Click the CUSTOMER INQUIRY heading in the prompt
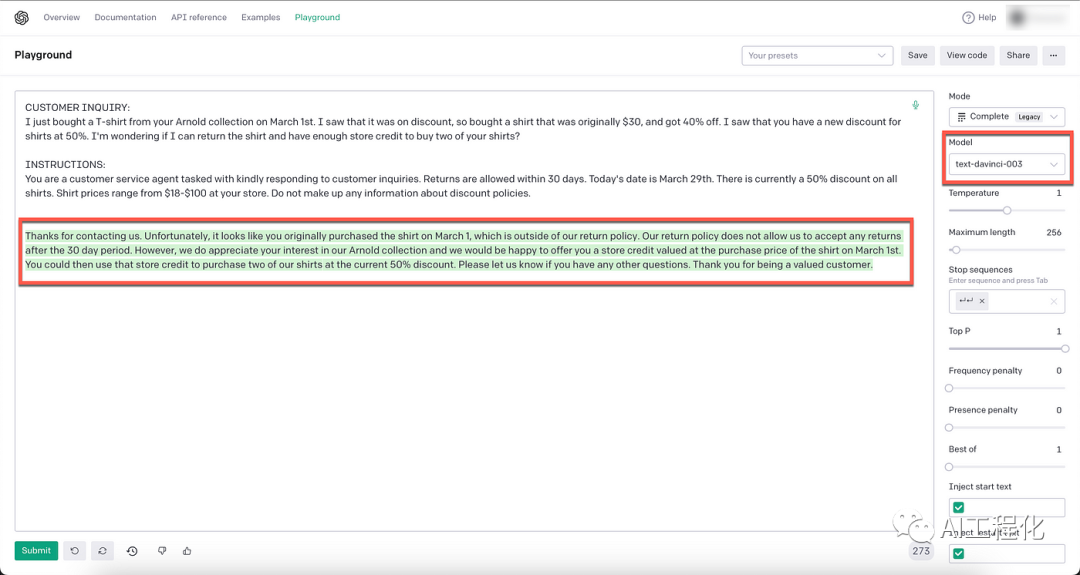This screenshot has width=1080, height=575. coord(77,107)
